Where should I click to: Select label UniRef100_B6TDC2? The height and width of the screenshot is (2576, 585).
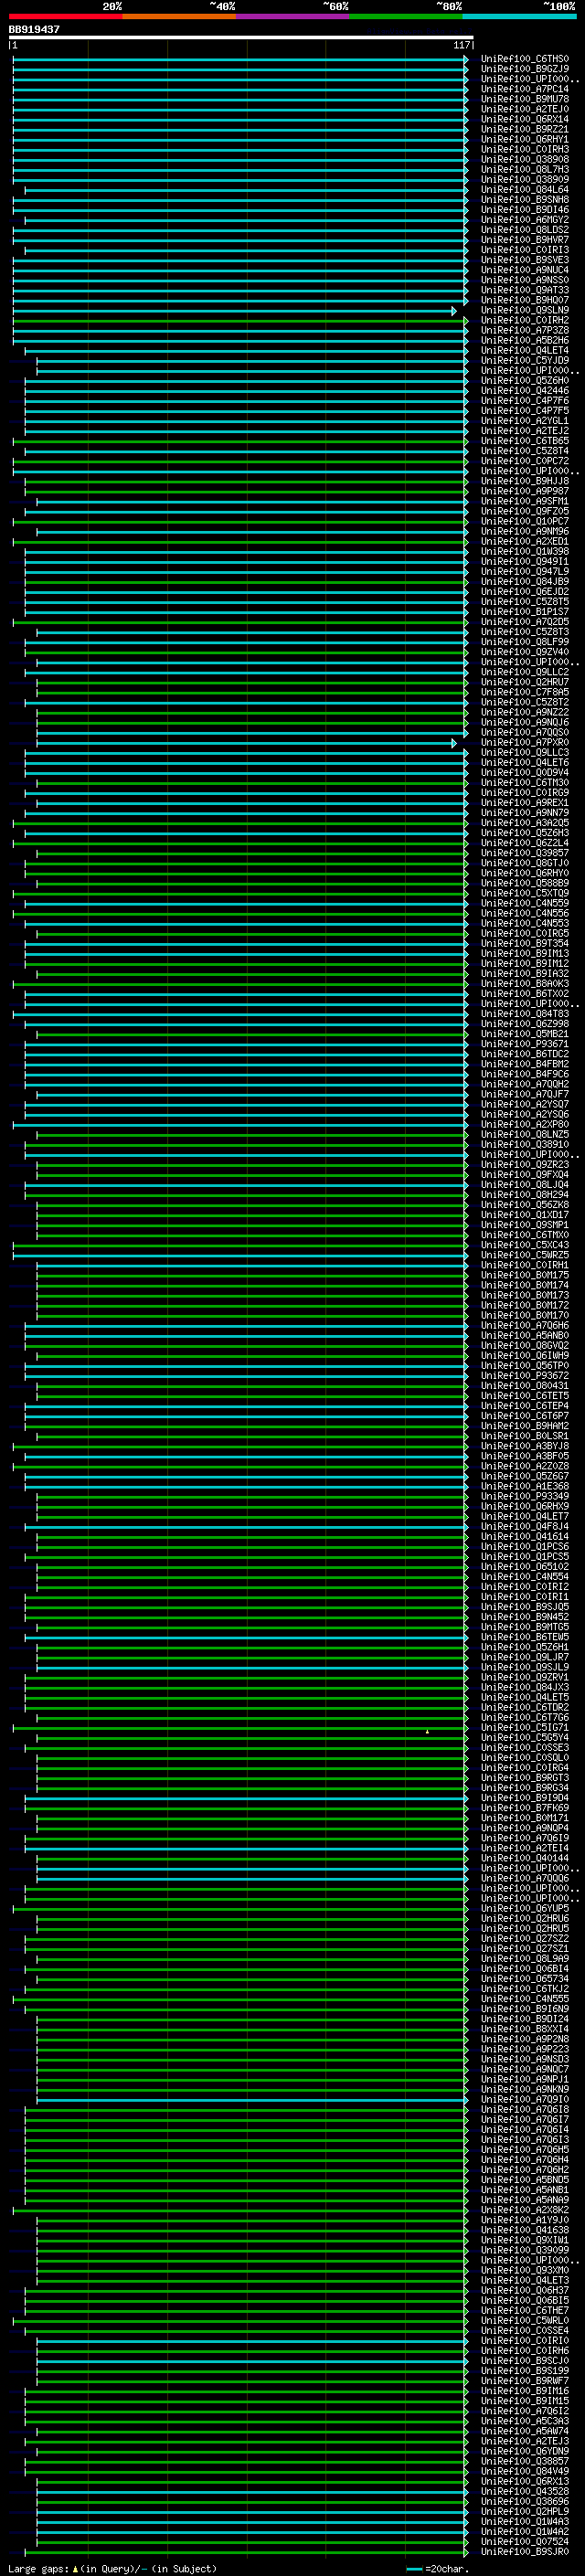525,1054
